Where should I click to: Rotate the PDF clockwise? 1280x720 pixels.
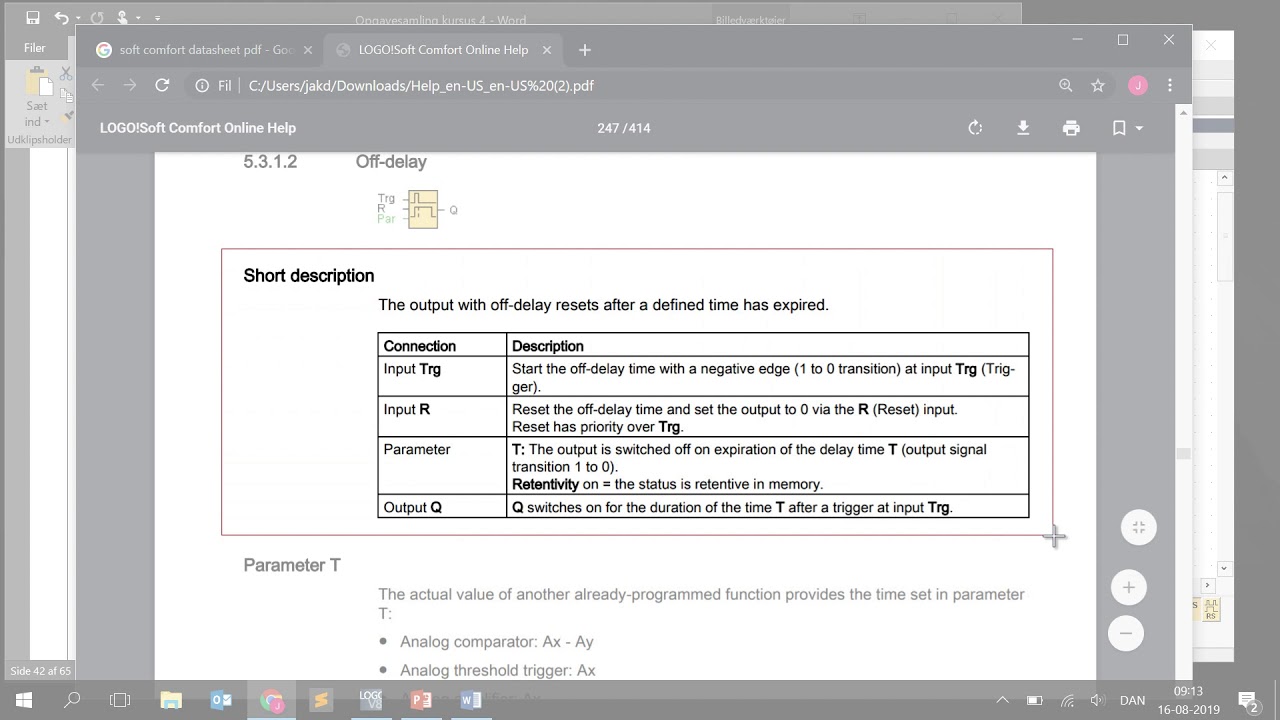(975, 128)
